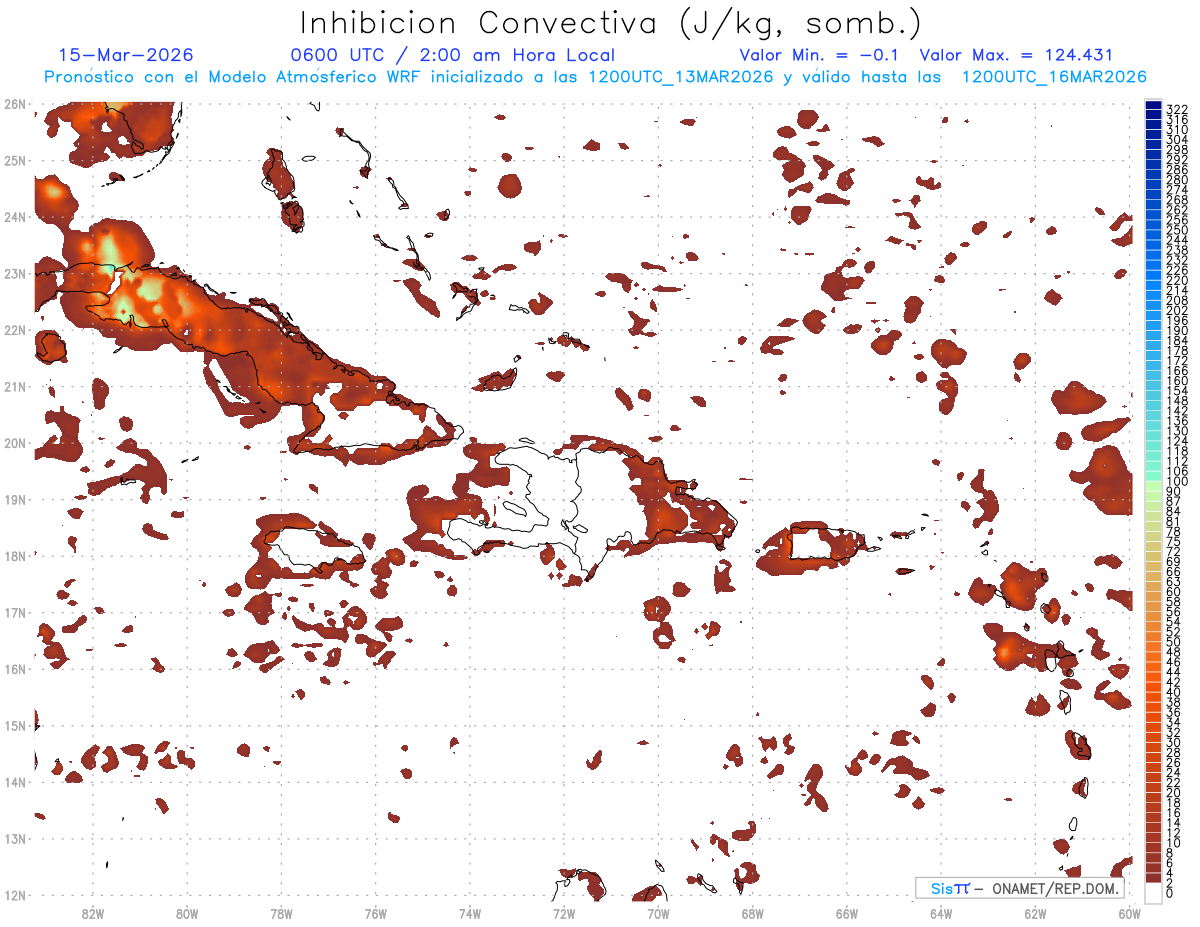Click the light green 100 colorbar swatch
The image size is (1200, 927).
1153,484
